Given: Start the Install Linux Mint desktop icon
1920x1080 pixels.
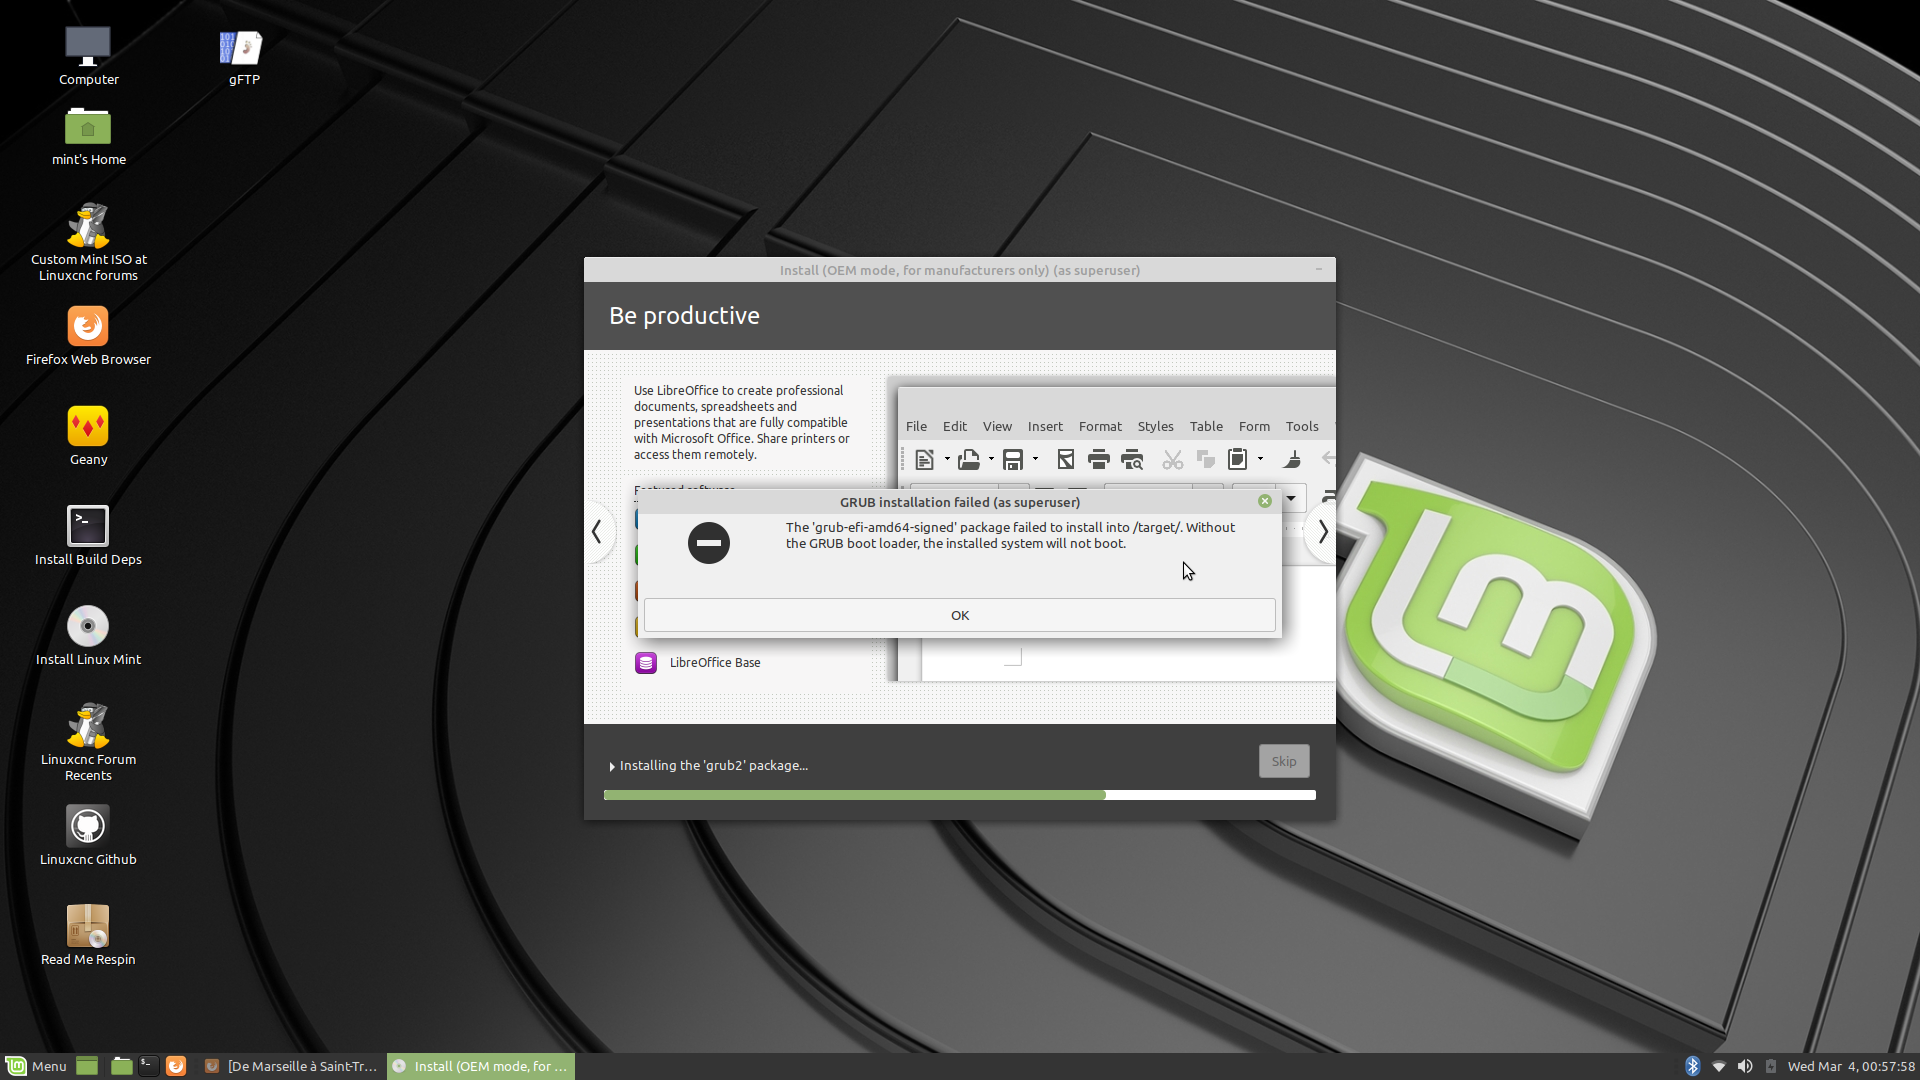Looking at the screenshot, I should tap(88, 636).
